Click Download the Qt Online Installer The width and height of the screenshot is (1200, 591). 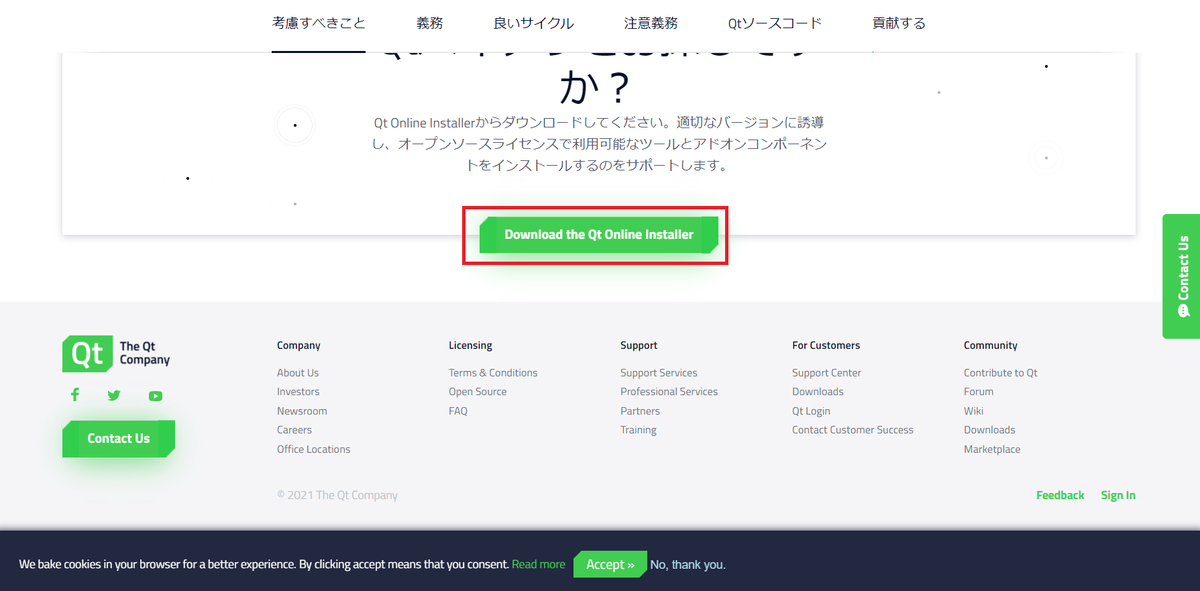[598, 235]
